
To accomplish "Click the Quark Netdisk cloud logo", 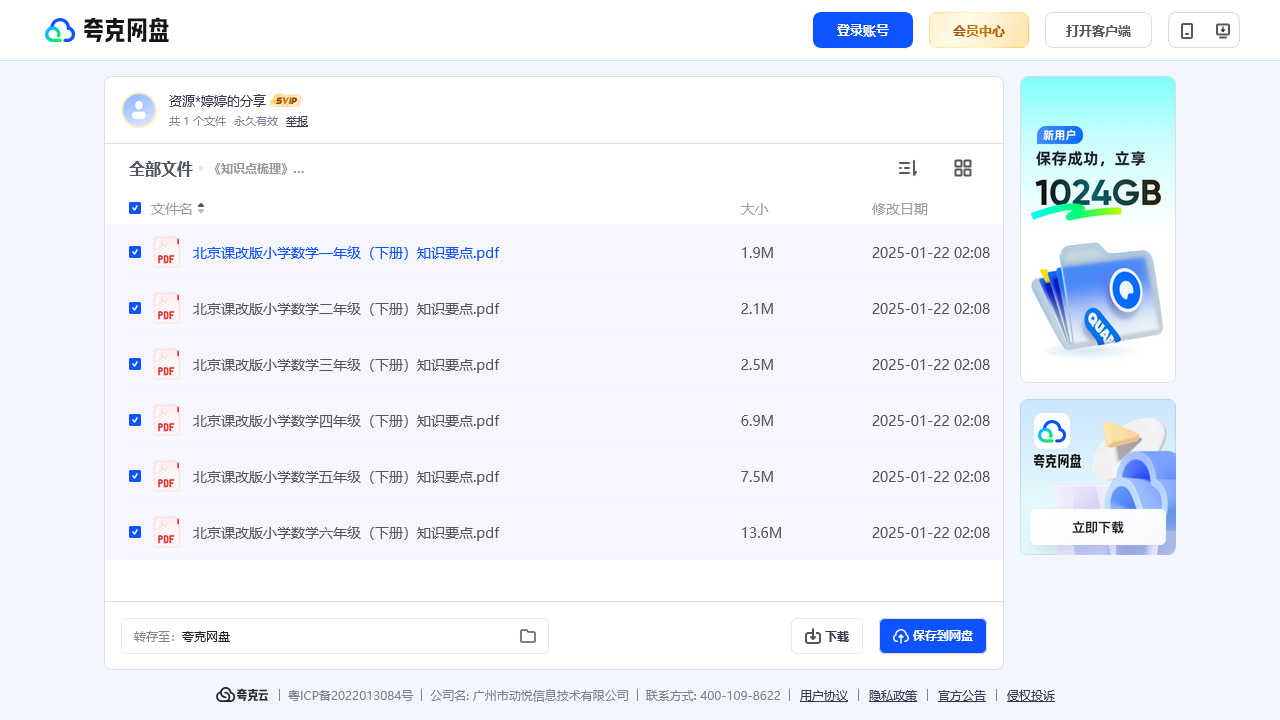I will (107, 30).
